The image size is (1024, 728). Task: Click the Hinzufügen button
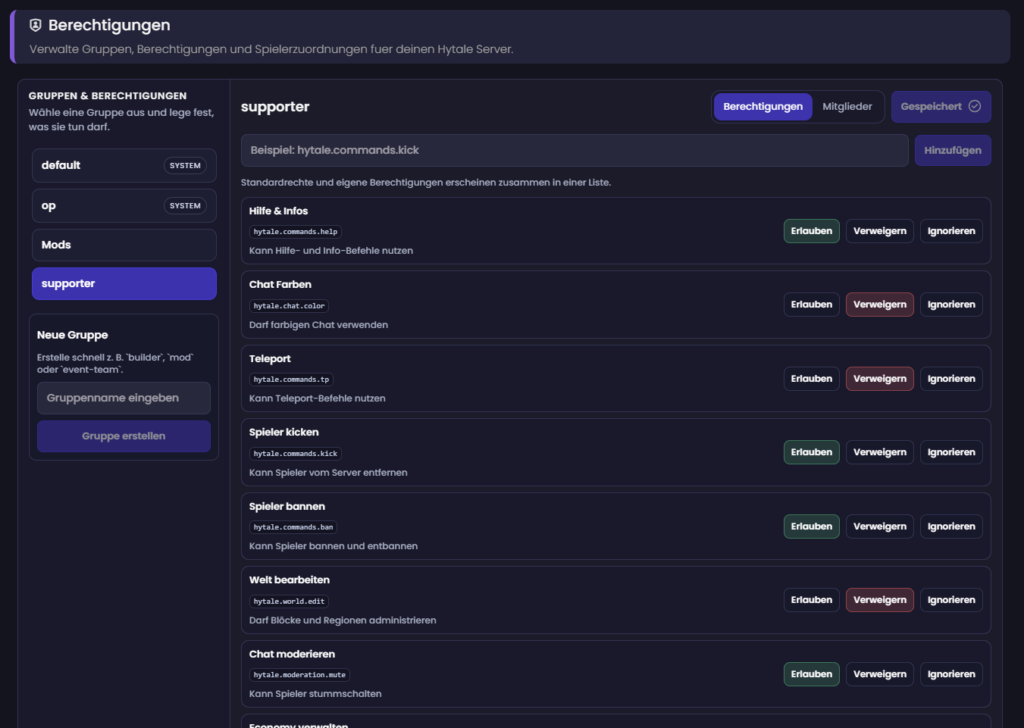click(x=952, y=150)
